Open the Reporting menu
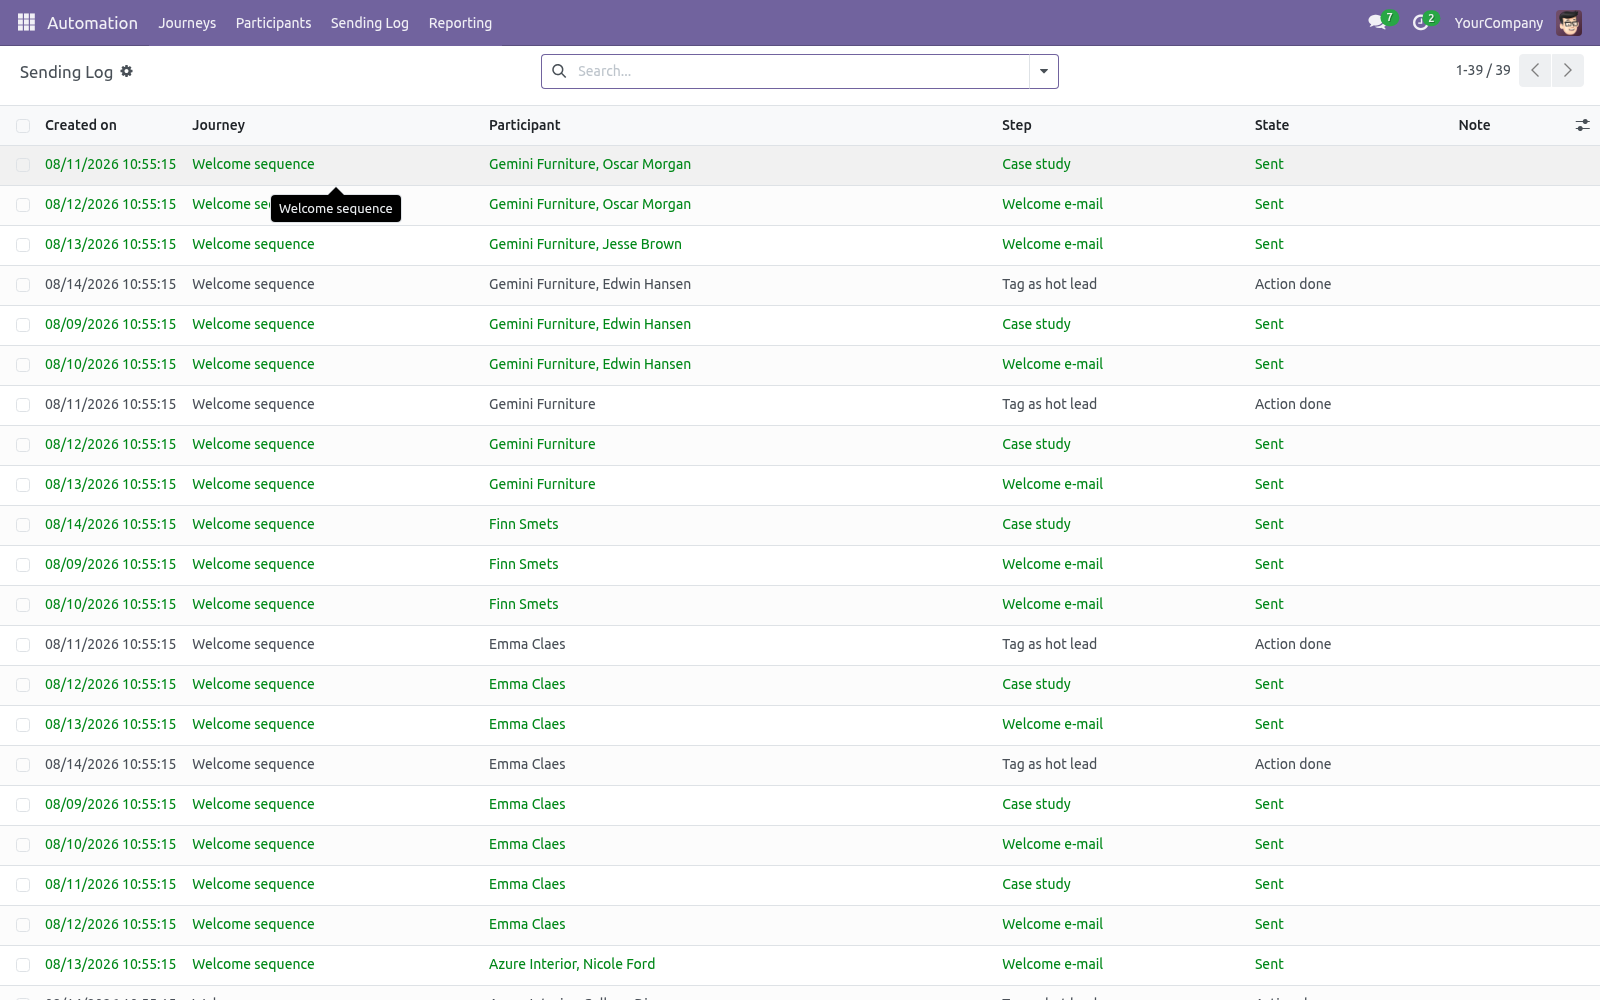The height and width of the screenshot is (1000, 1600). tap(460, 22)
